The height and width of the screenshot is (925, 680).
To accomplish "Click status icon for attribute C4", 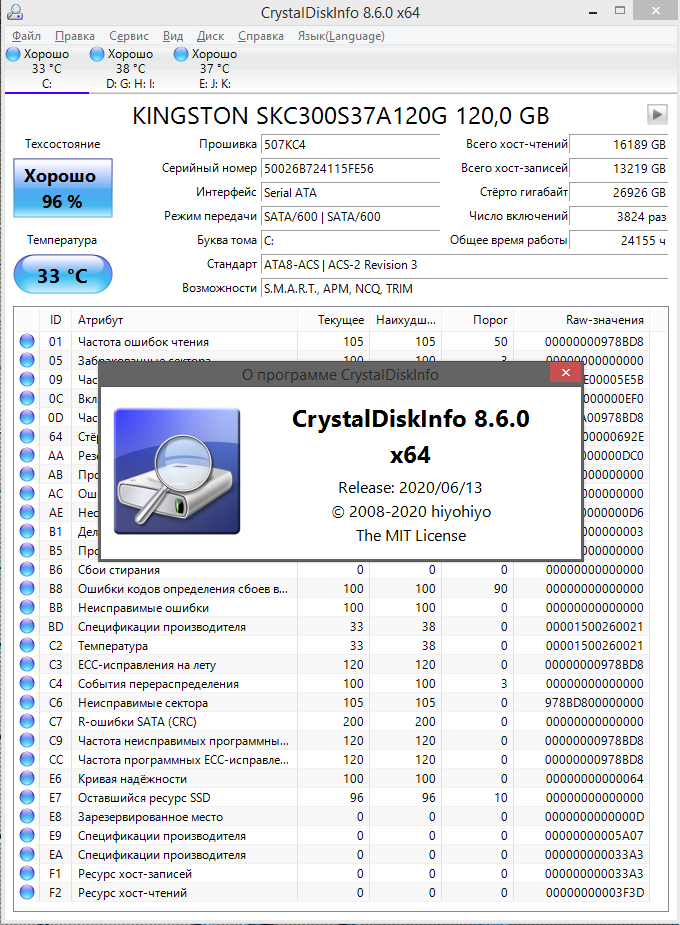I will tap(27, 683).
